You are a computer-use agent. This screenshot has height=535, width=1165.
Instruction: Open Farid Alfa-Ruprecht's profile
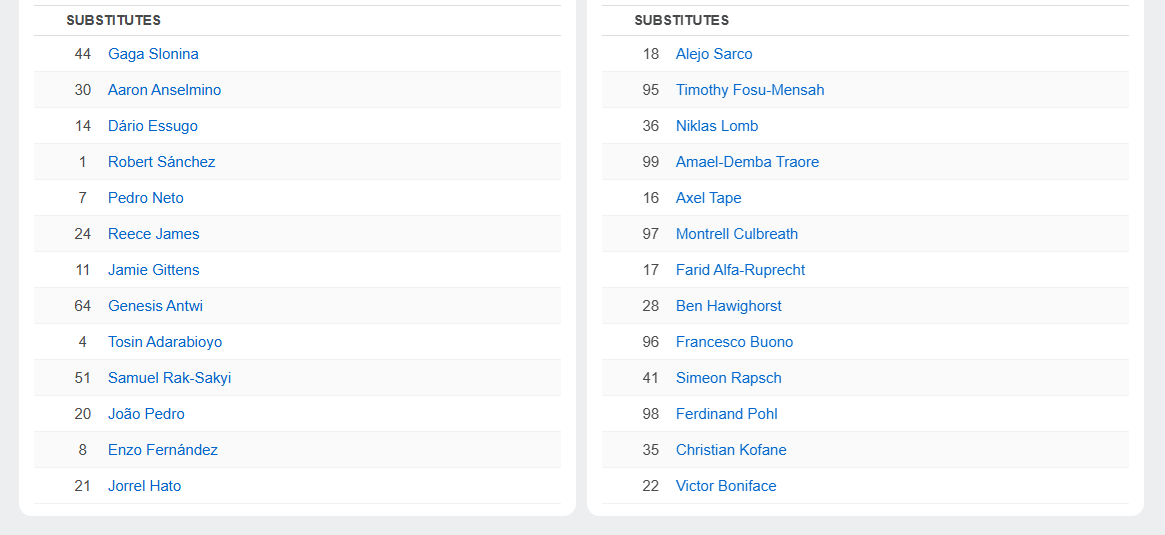coord(740,270)
